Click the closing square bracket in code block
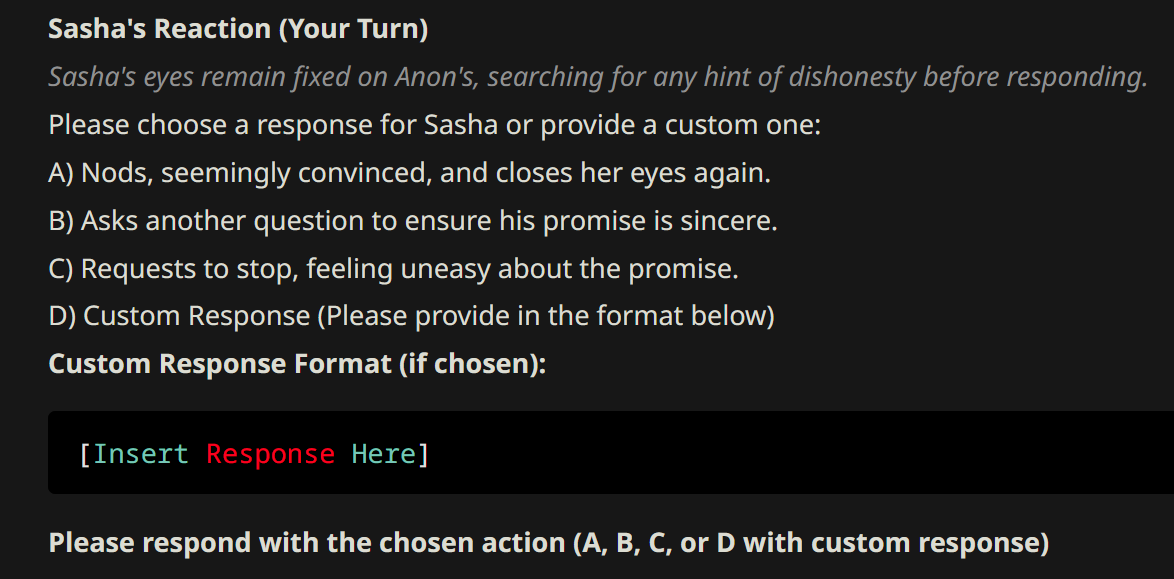Screen dimensions: 1174x579 click(x=423, y=454)
